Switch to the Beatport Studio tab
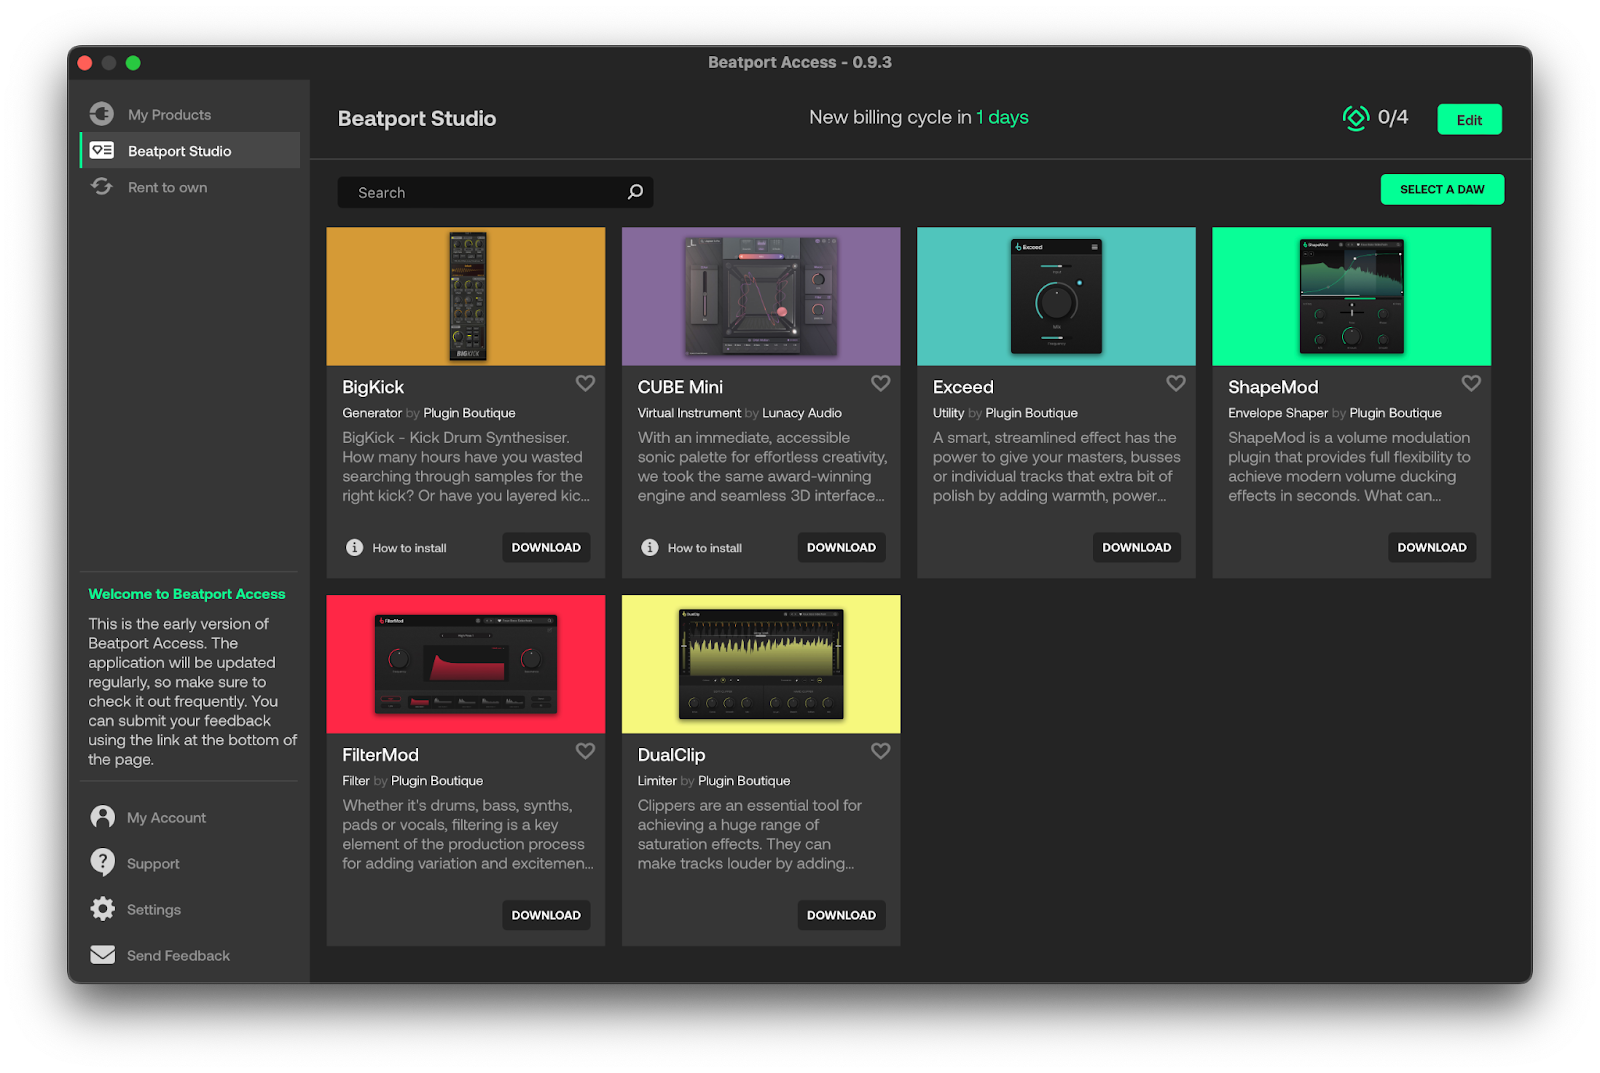Image resolution: width=1600 pixels, height=1073 pixels. tap(178, 150)
